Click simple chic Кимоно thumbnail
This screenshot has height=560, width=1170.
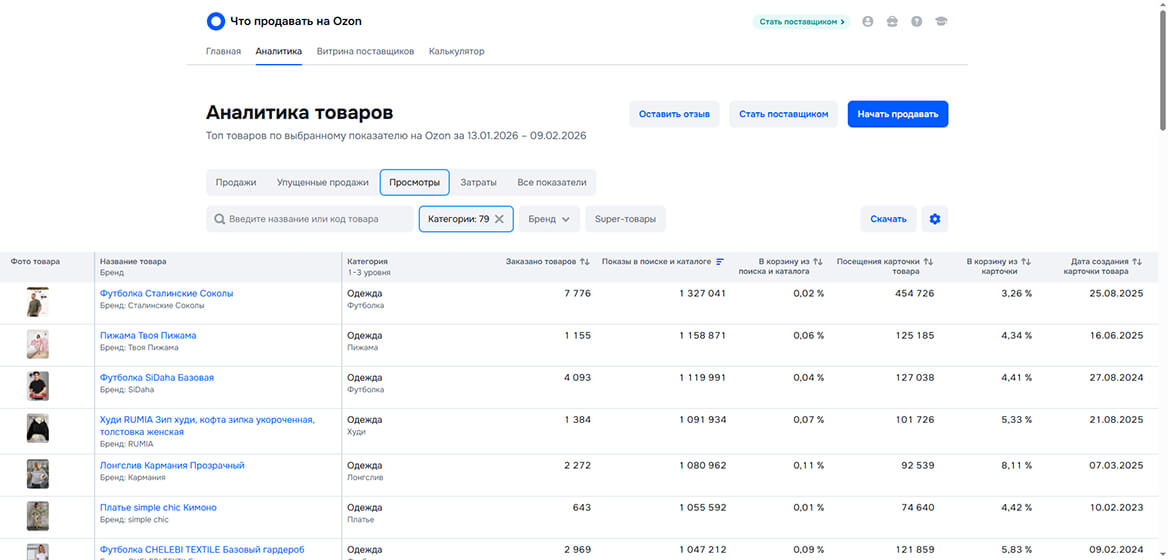(x=37, y=516)
